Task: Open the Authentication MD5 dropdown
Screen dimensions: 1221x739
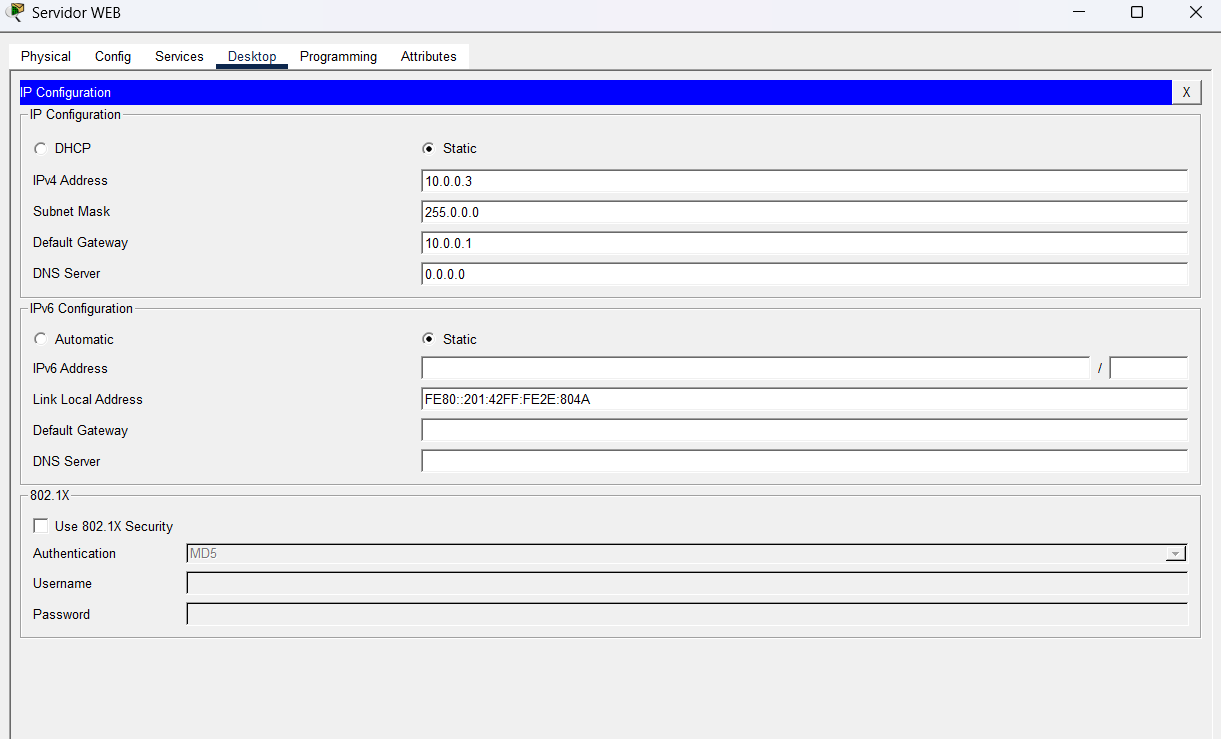Action: (687, 553)
